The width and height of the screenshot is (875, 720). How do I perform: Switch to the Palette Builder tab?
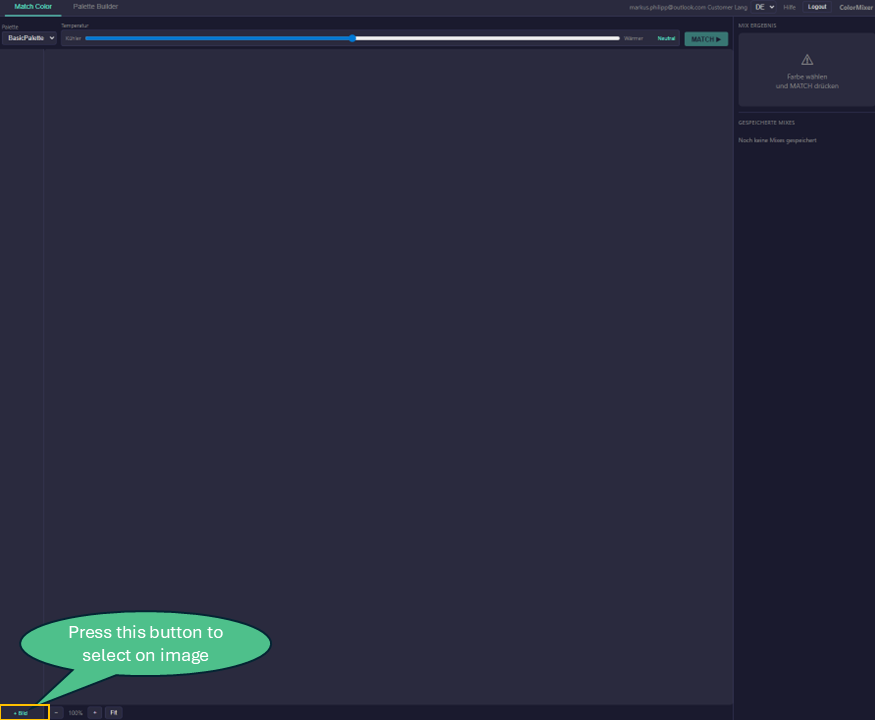coord(95,7)
